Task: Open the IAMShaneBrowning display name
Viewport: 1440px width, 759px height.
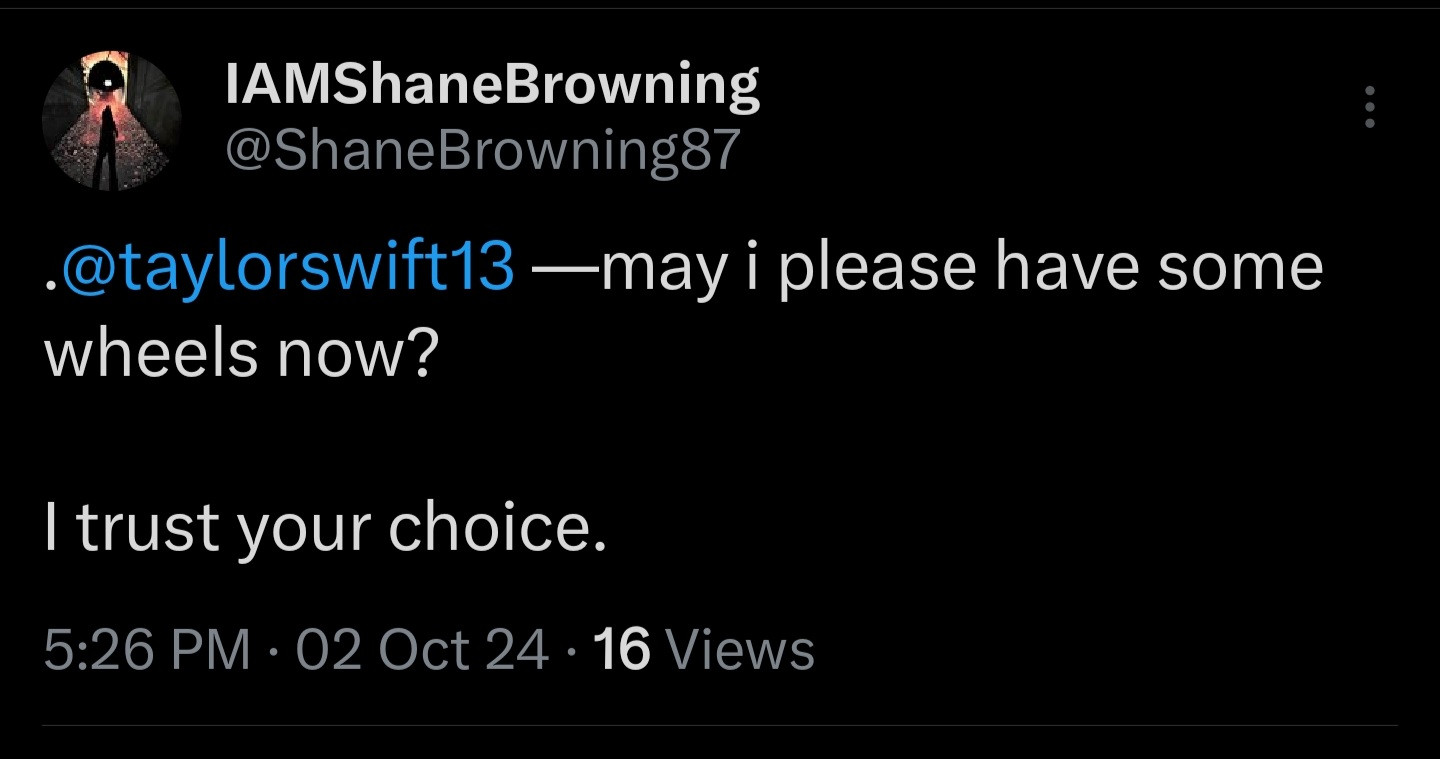Action: [492, 84]
